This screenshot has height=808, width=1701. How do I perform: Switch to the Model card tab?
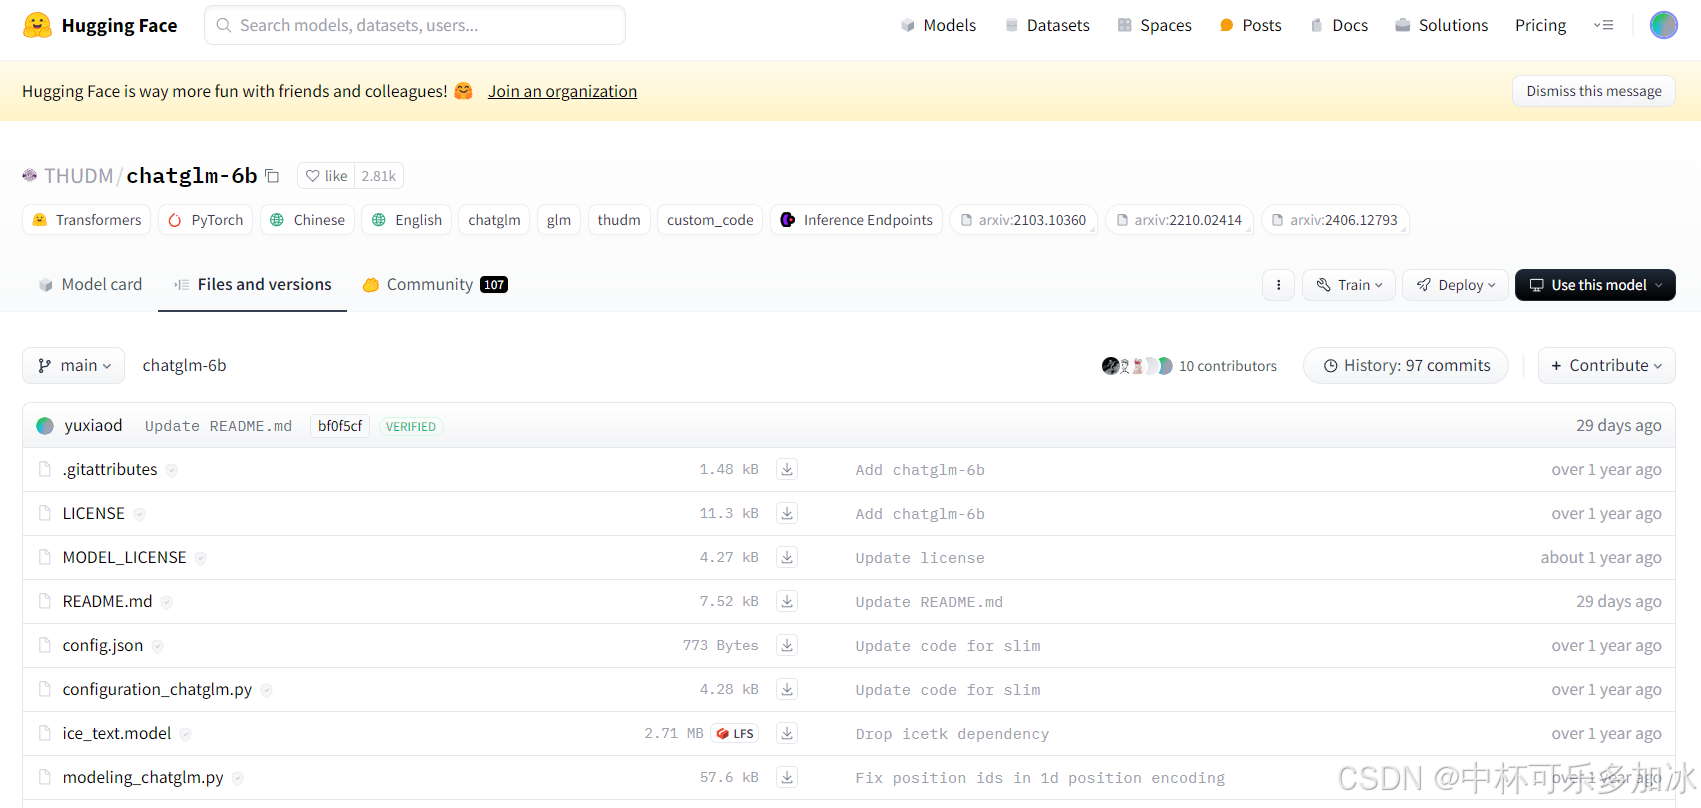coord(90,285)
